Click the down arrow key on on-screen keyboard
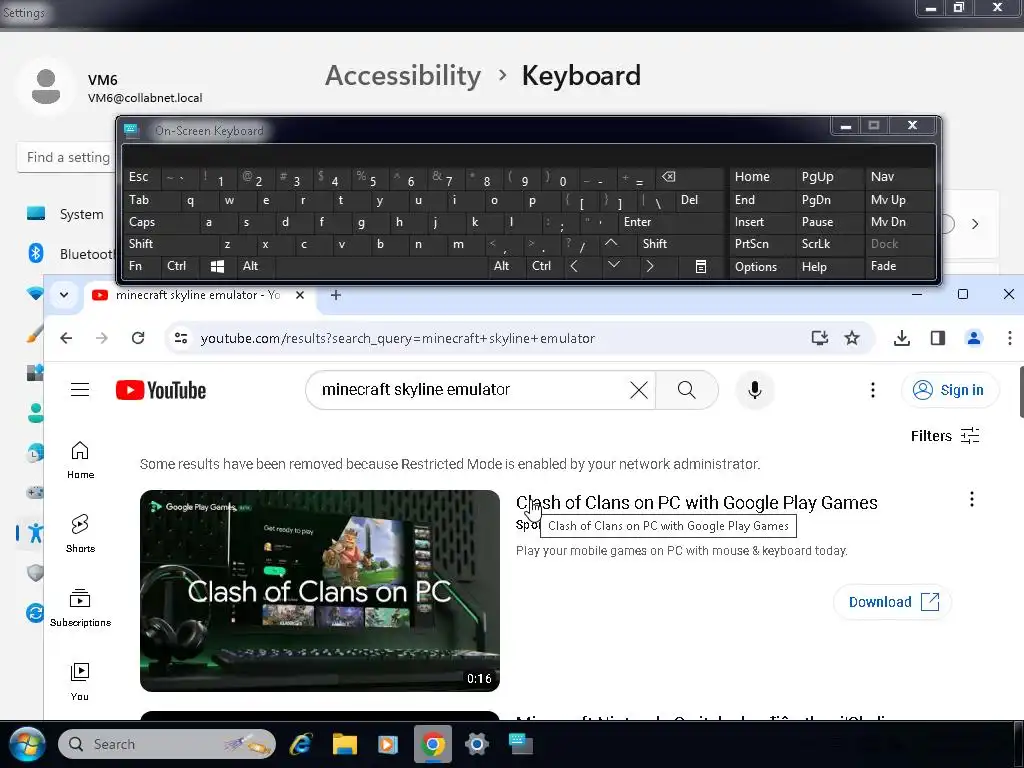The height and width of the screenshot is (768, 1024). tap(613, 266)
